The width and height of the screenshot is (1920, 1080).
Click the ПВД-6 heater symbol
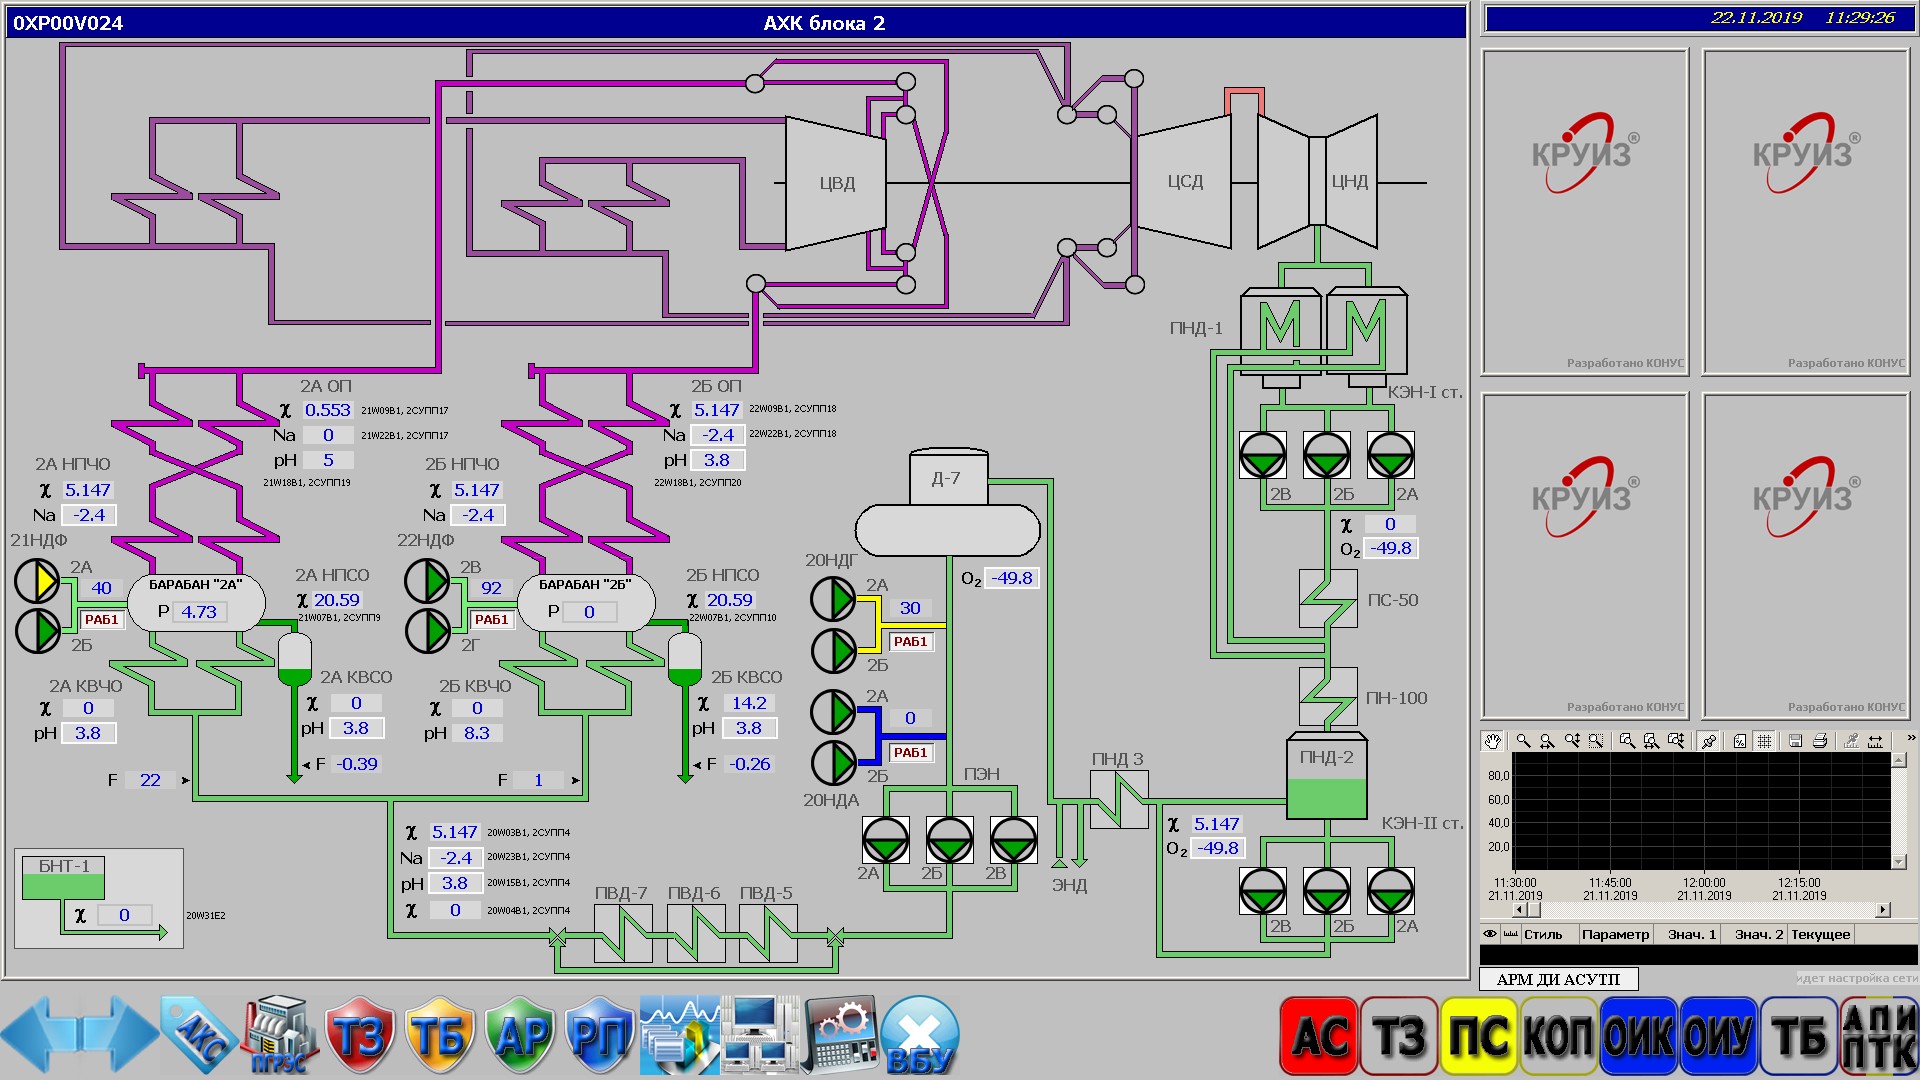(696, 934)
